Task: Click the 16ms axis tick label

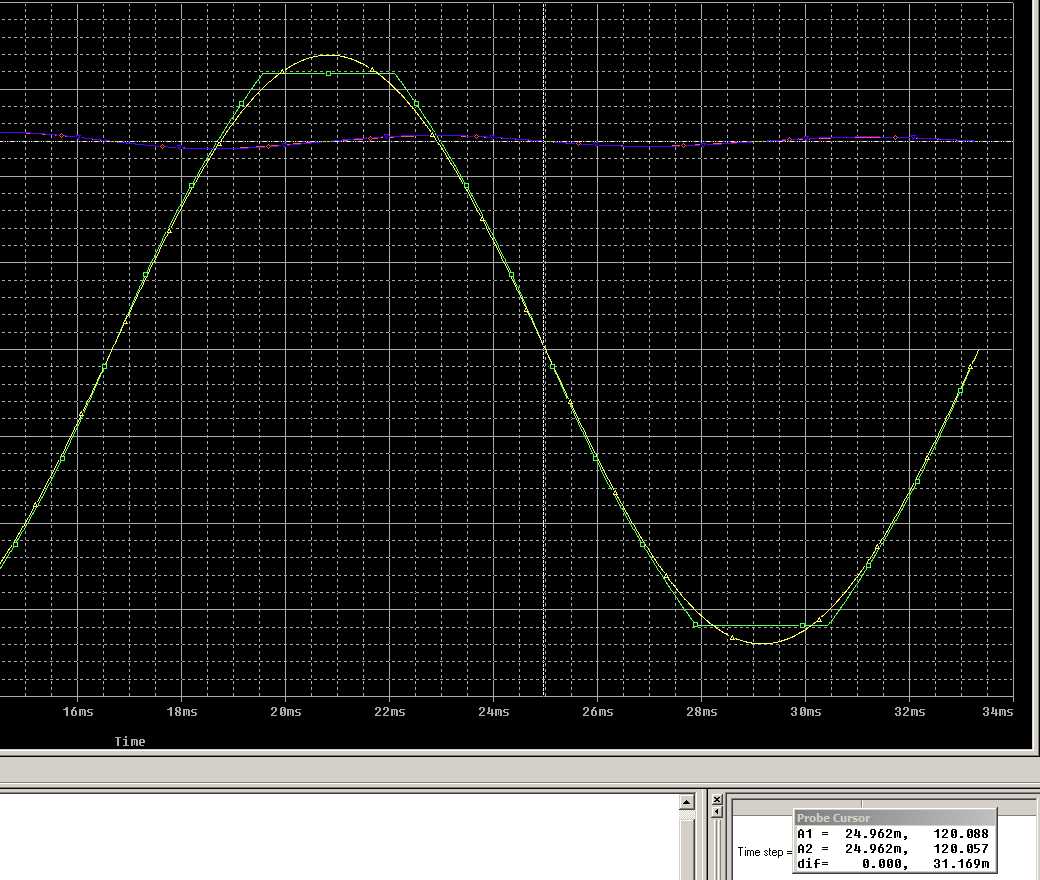Action: coord(78,712)
